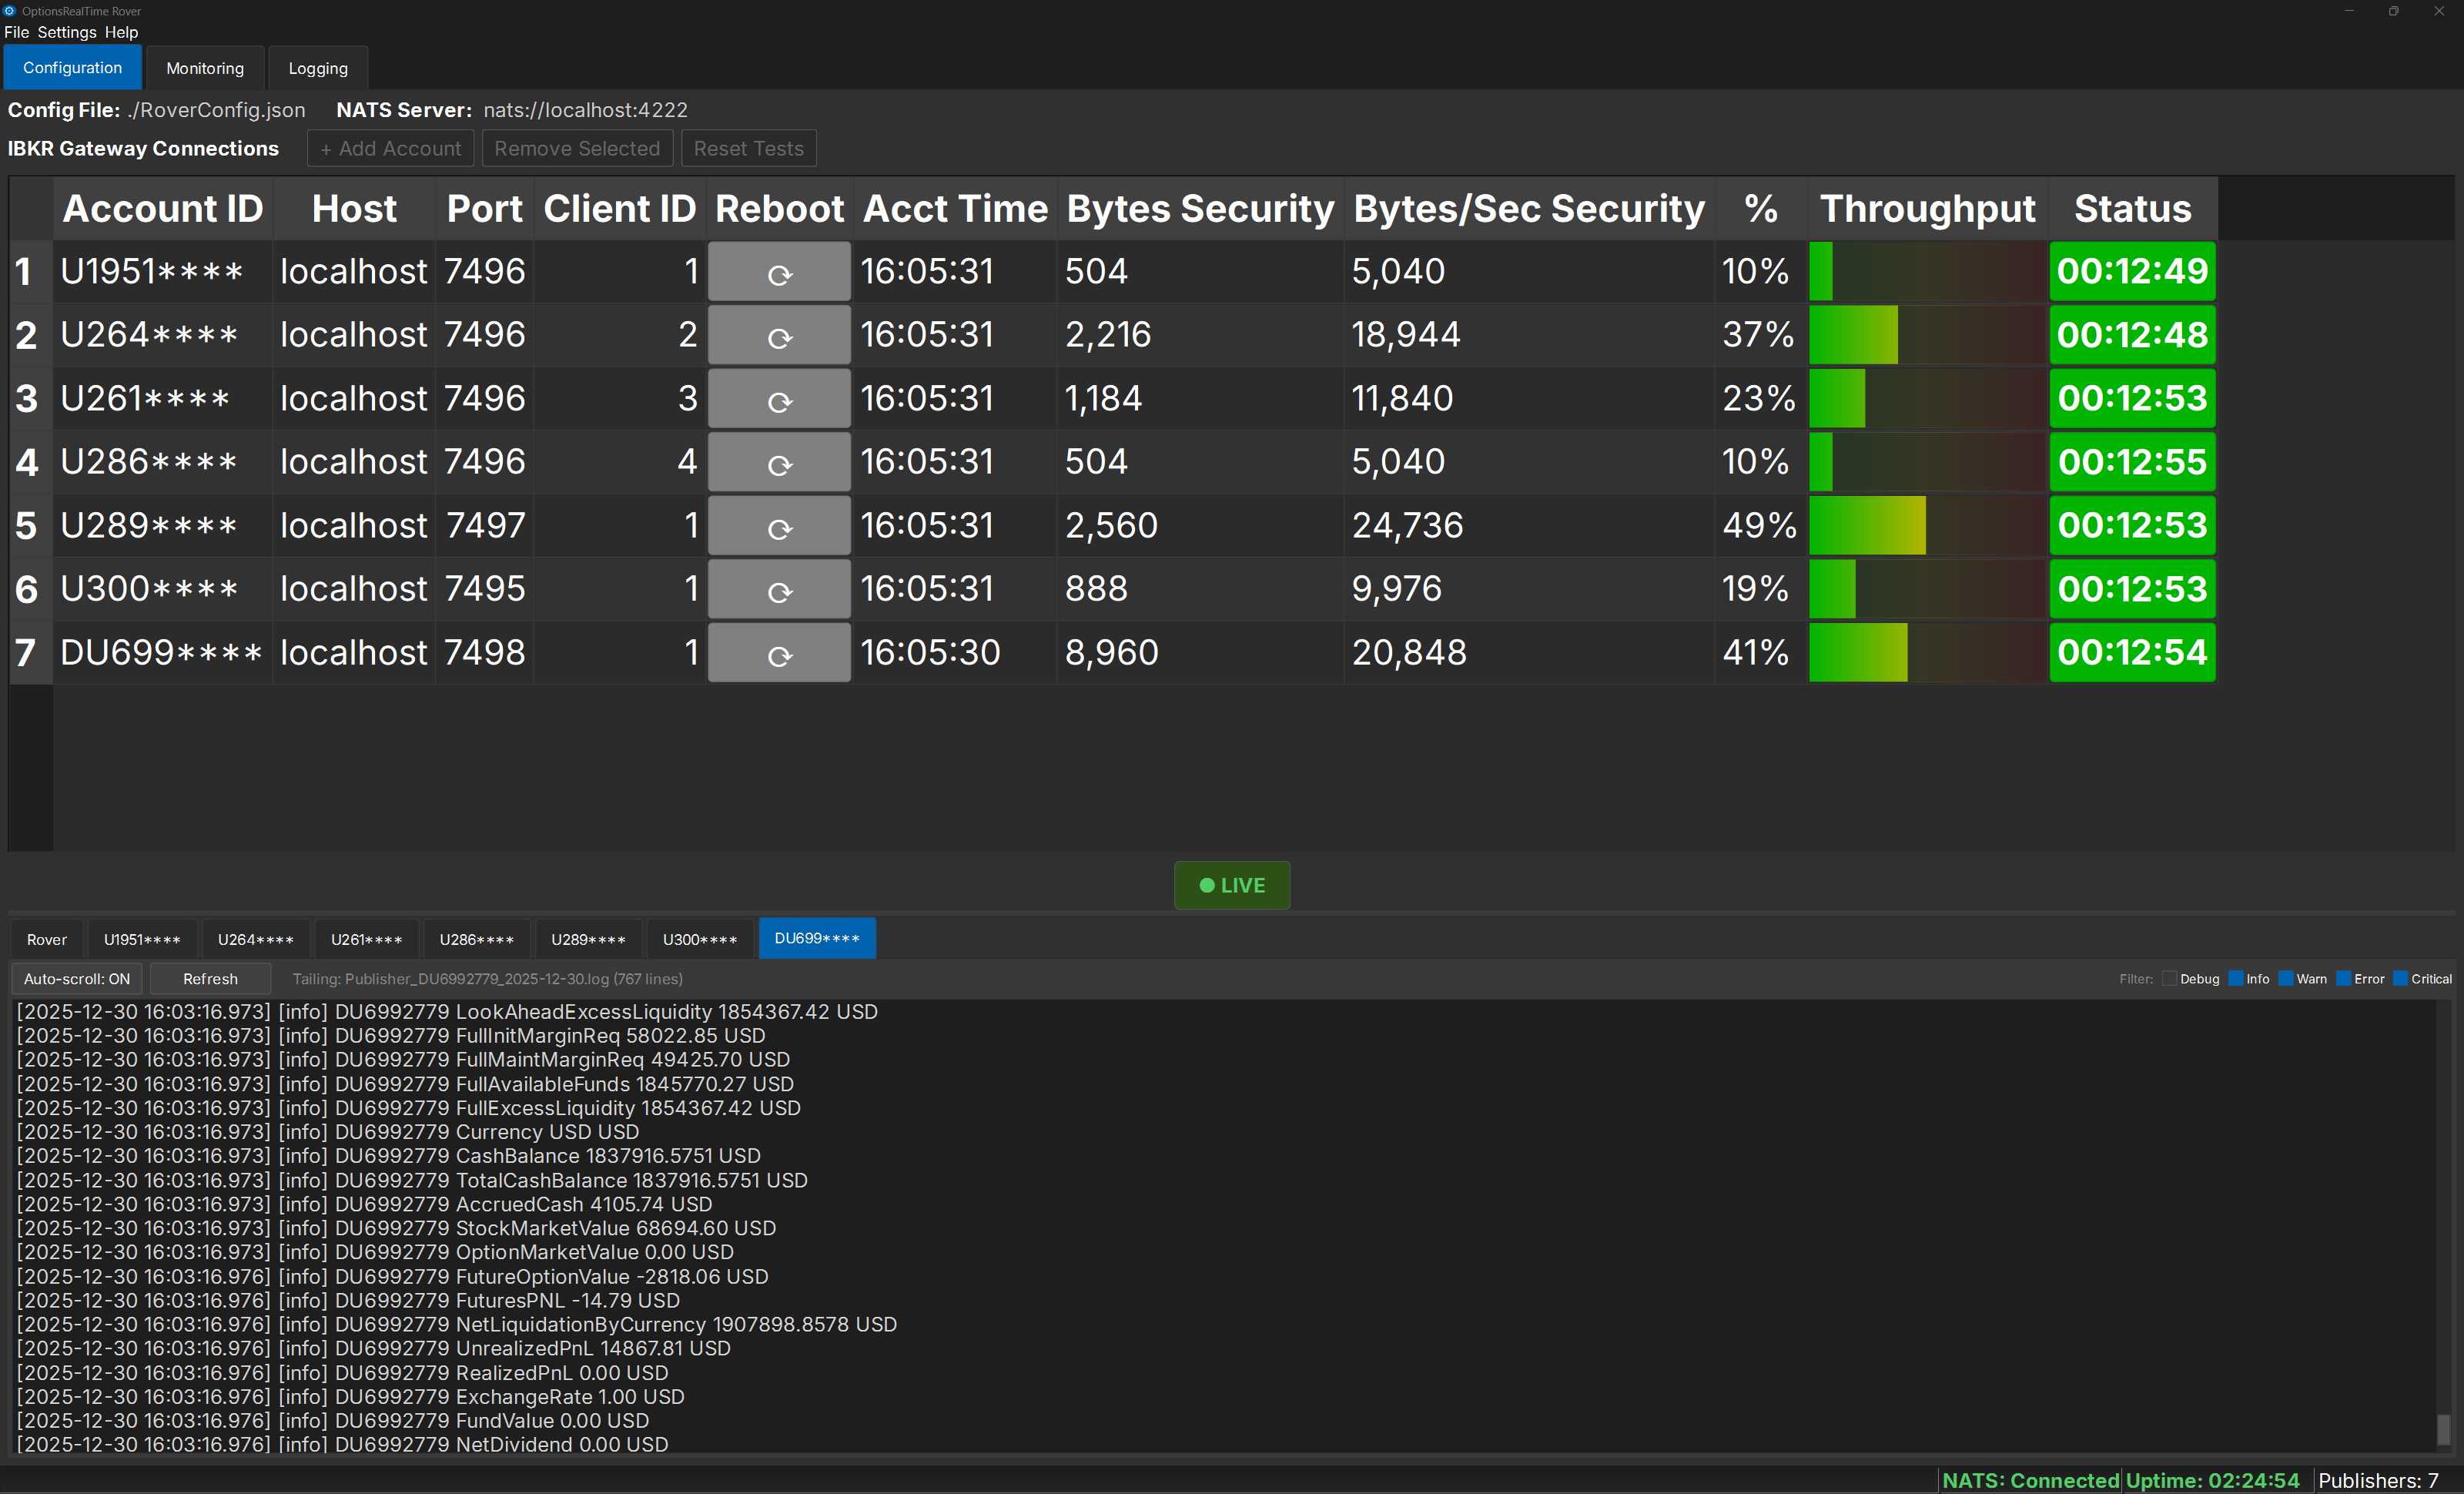The image size is (2464, 1494).
Task: Reboot the U300**** connection
Action: [779, 590]
